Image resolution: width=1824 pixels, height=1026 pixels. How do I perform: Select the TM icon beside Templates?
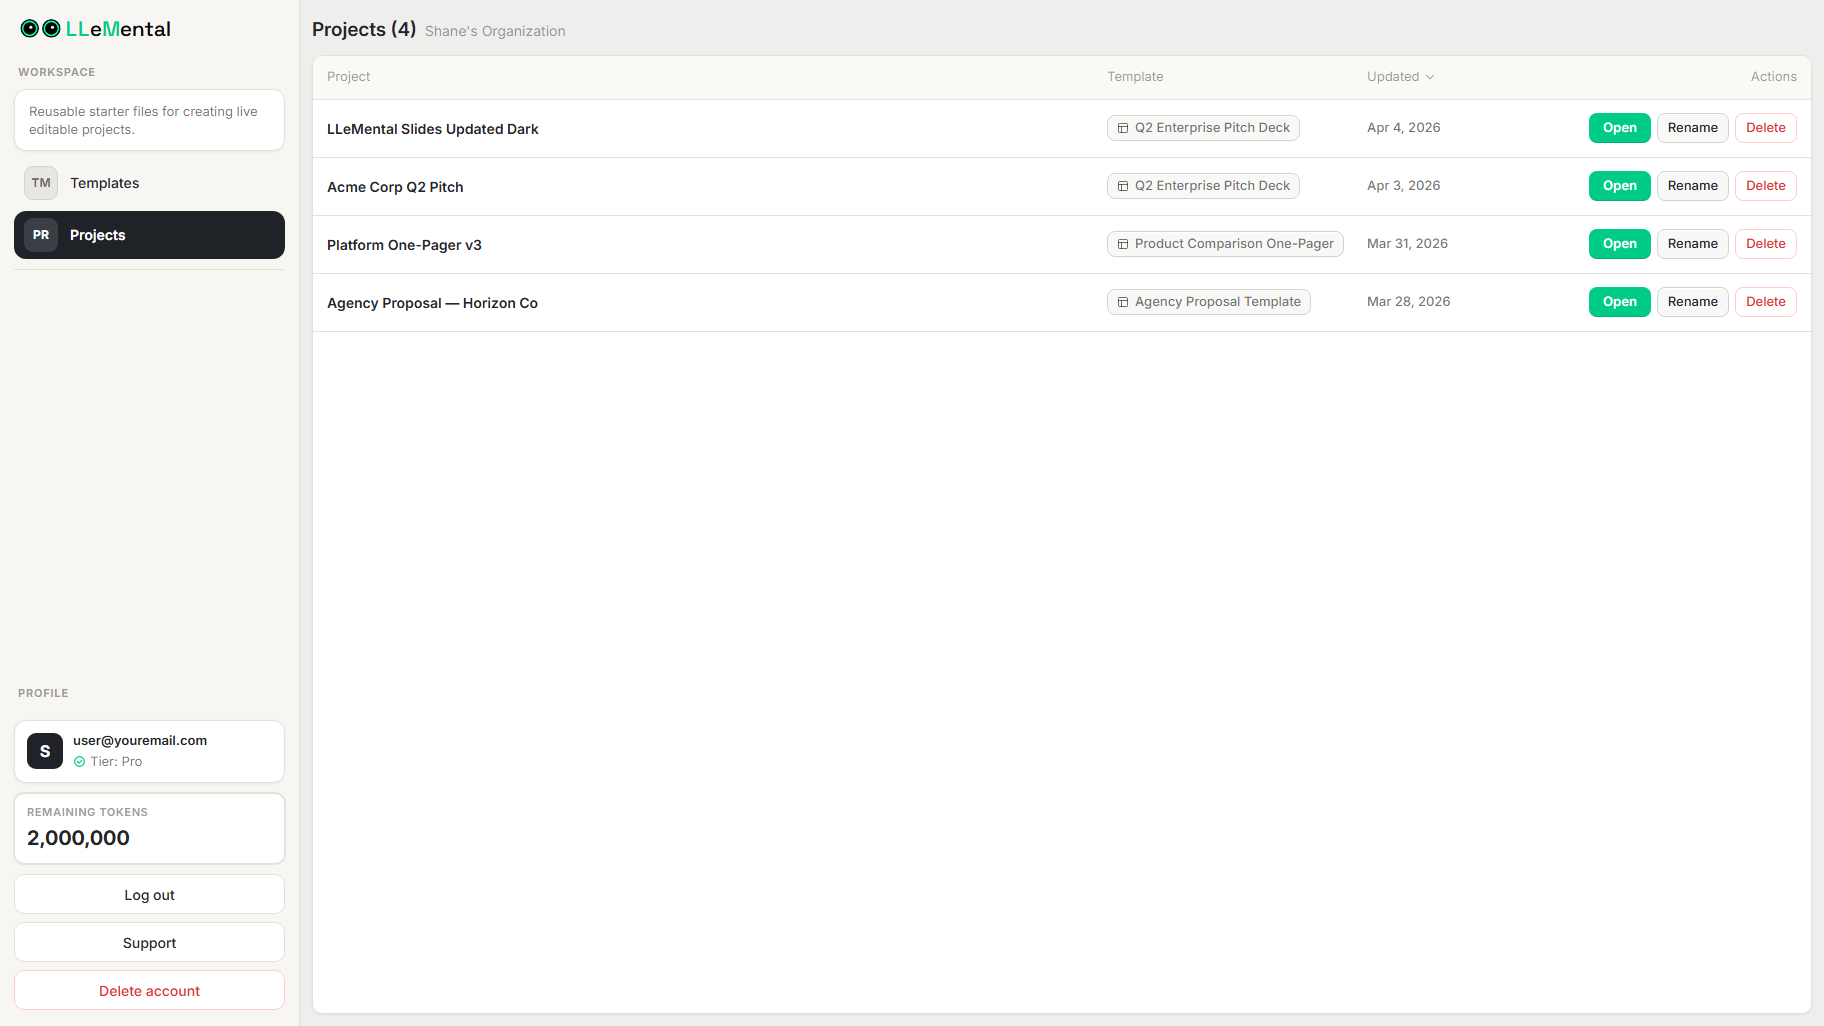(x=40, y=182)
